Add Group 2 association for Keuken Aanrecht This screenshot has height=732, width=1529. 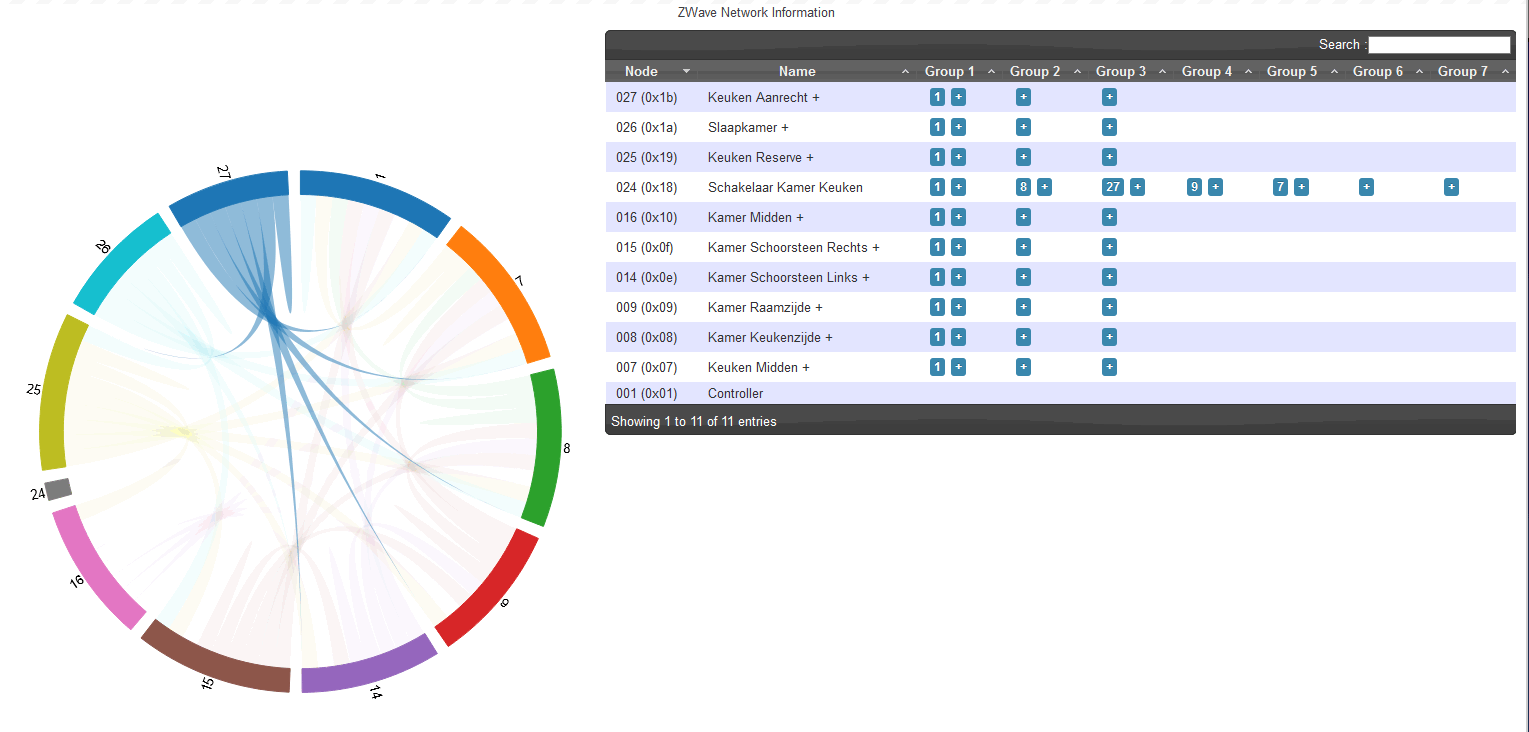[x=1023, y=97]
